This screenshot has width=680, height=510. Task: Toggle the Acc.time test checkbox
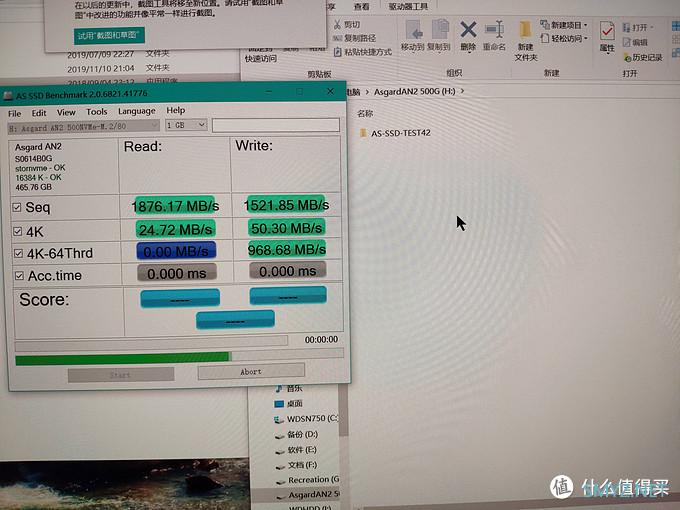tap(19, 275)
